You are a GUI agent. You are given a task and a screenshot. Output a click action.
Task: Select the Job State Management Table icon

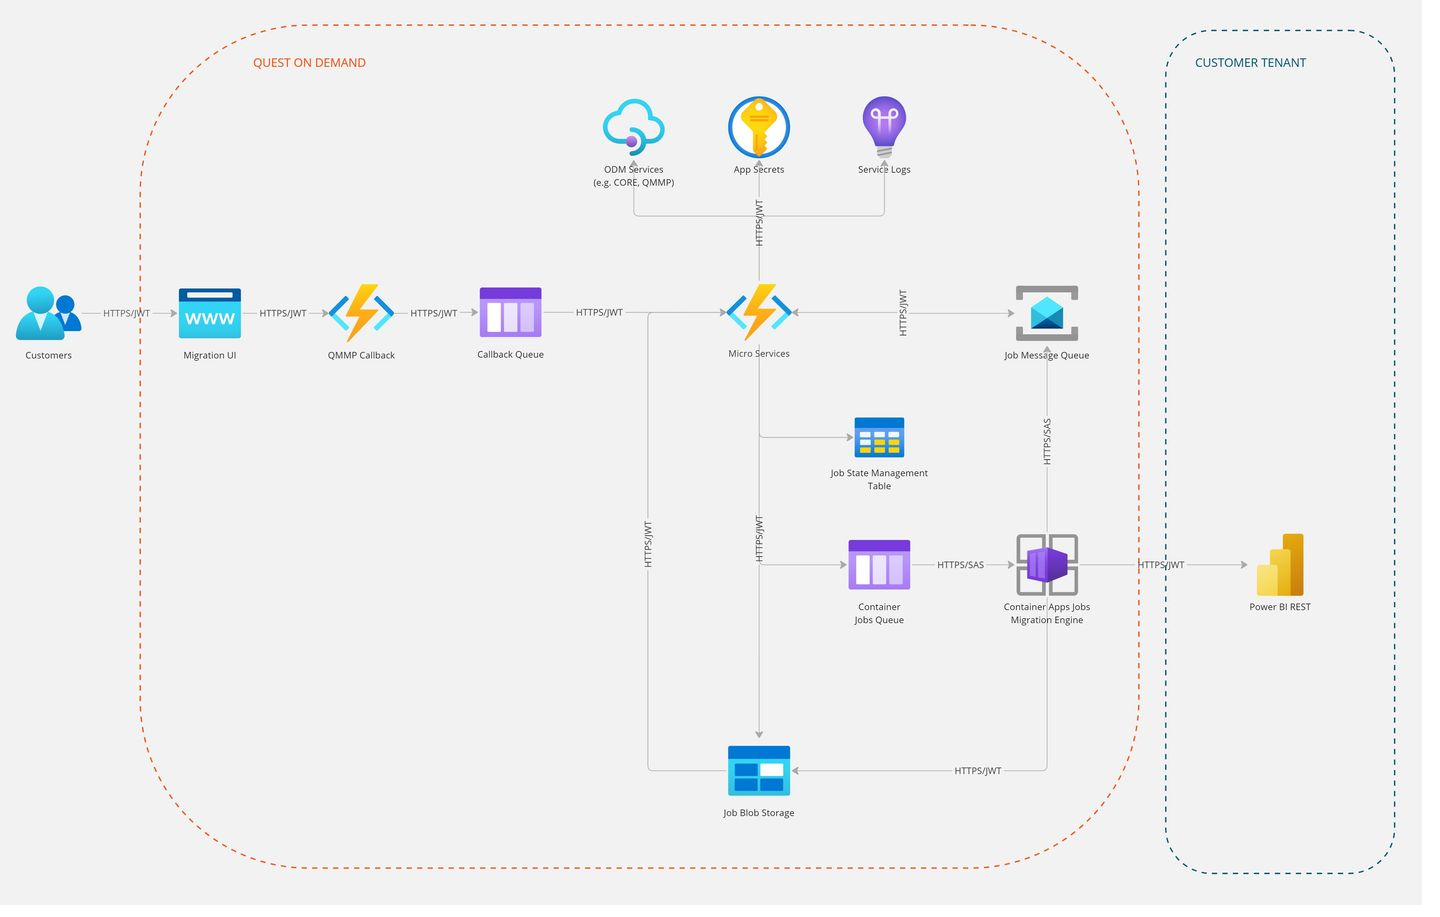click(x=879, y=437)
